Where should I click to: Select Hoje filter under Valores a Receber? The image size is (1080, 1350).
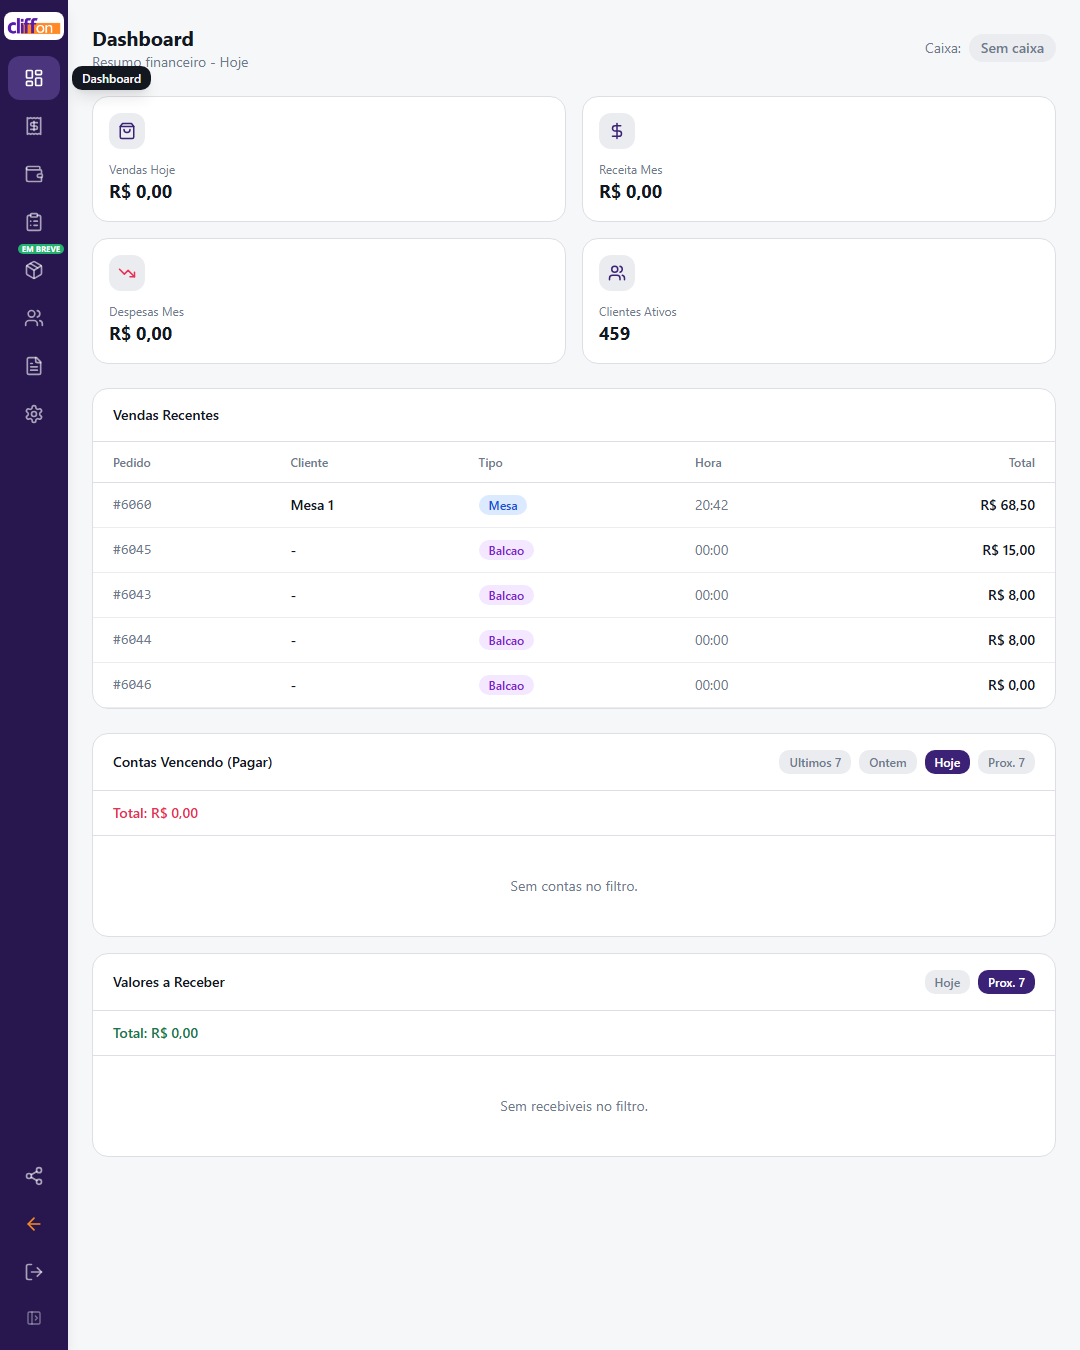947,983
